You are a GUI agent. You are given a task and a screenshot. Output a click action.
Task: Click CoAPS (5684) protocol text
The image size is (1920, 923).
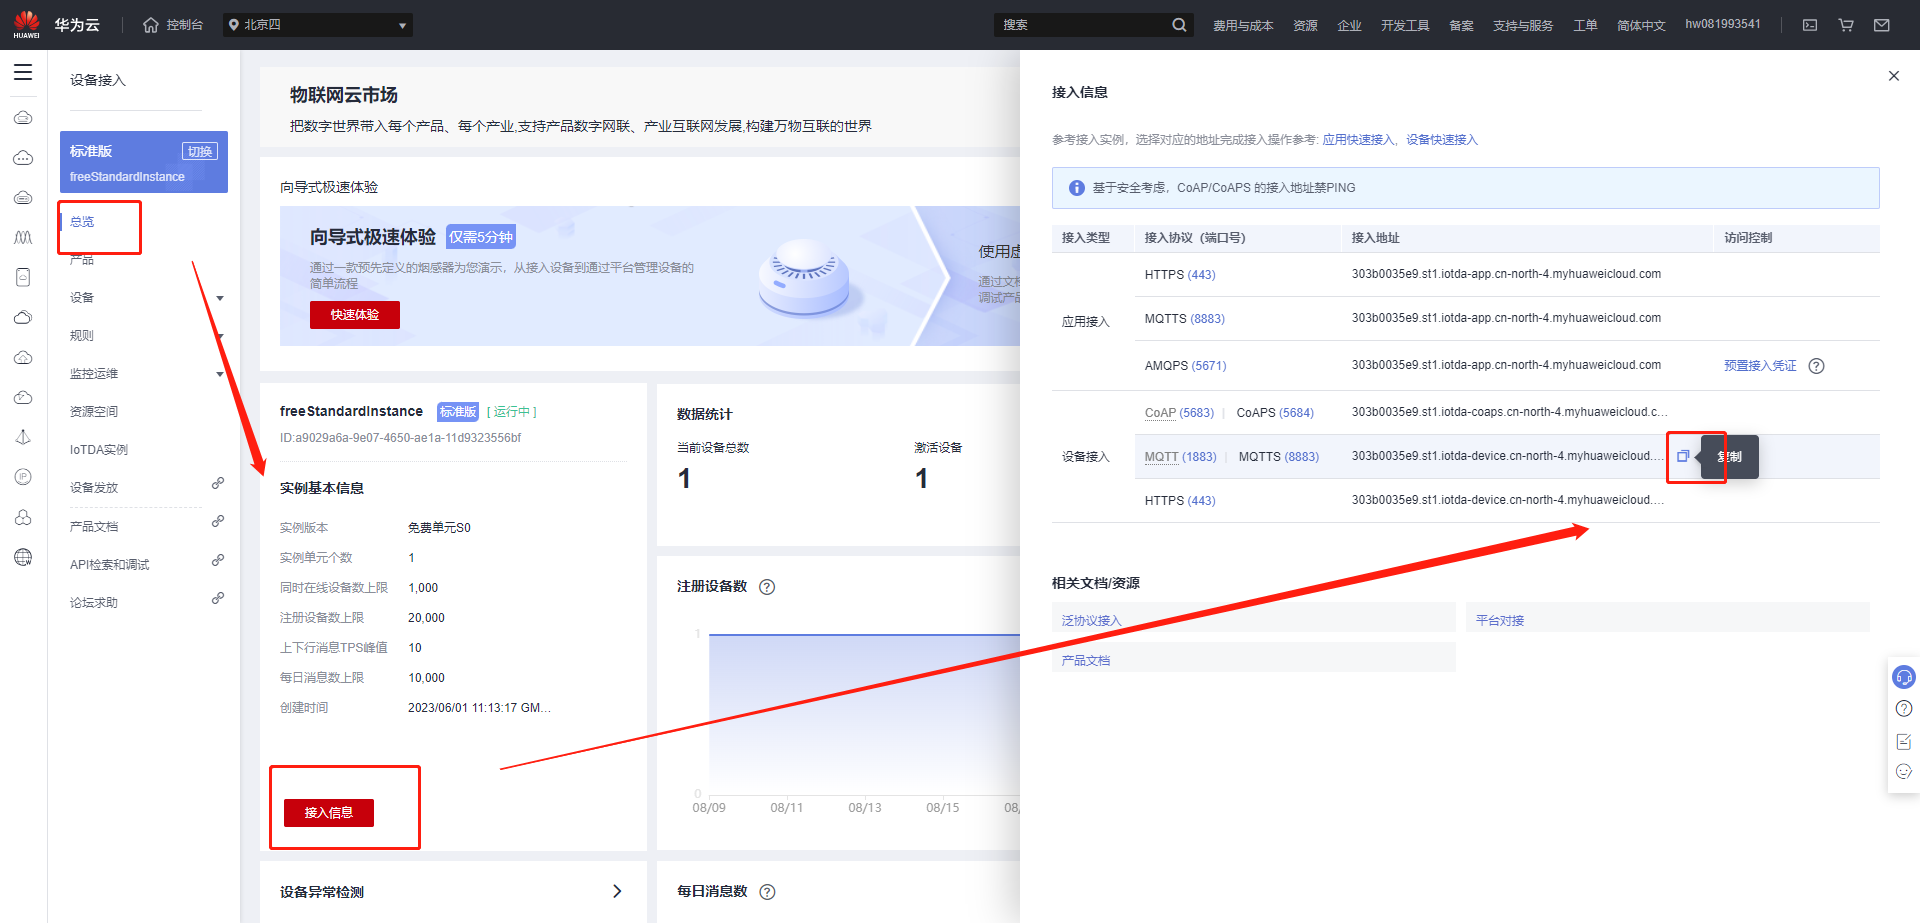point(1275,413)
